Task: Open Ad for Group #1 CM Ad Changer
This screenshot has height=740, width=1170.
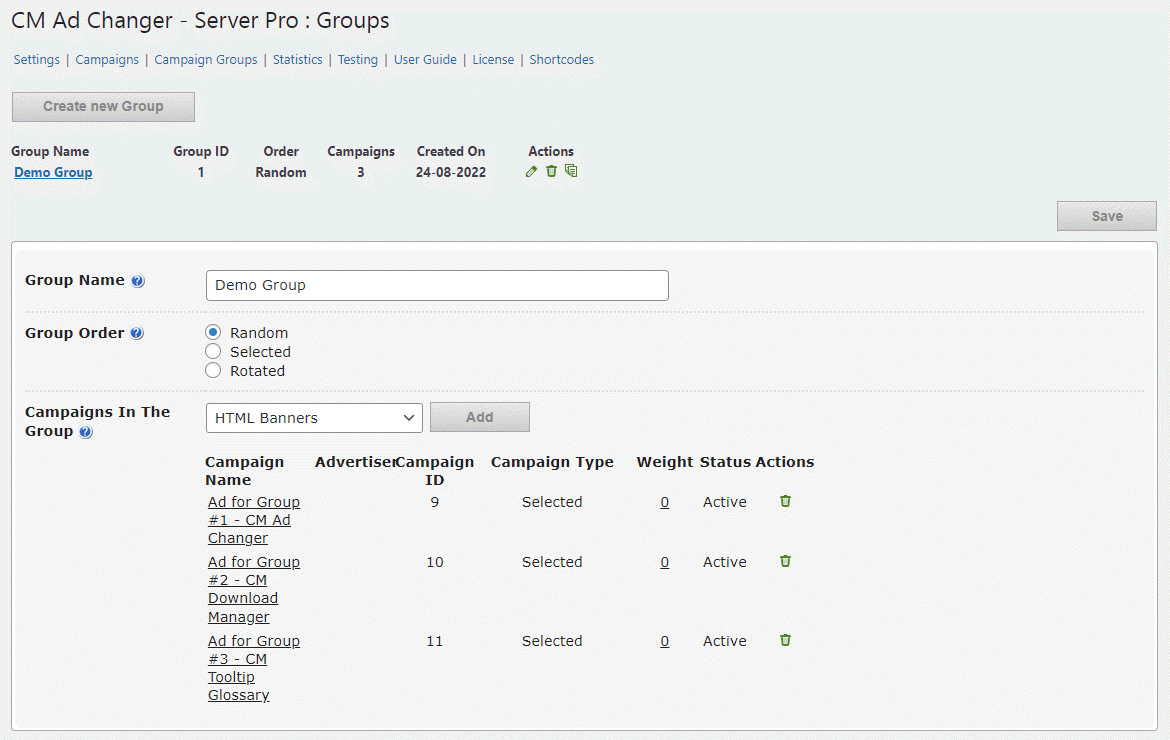Action: point(254,520)
